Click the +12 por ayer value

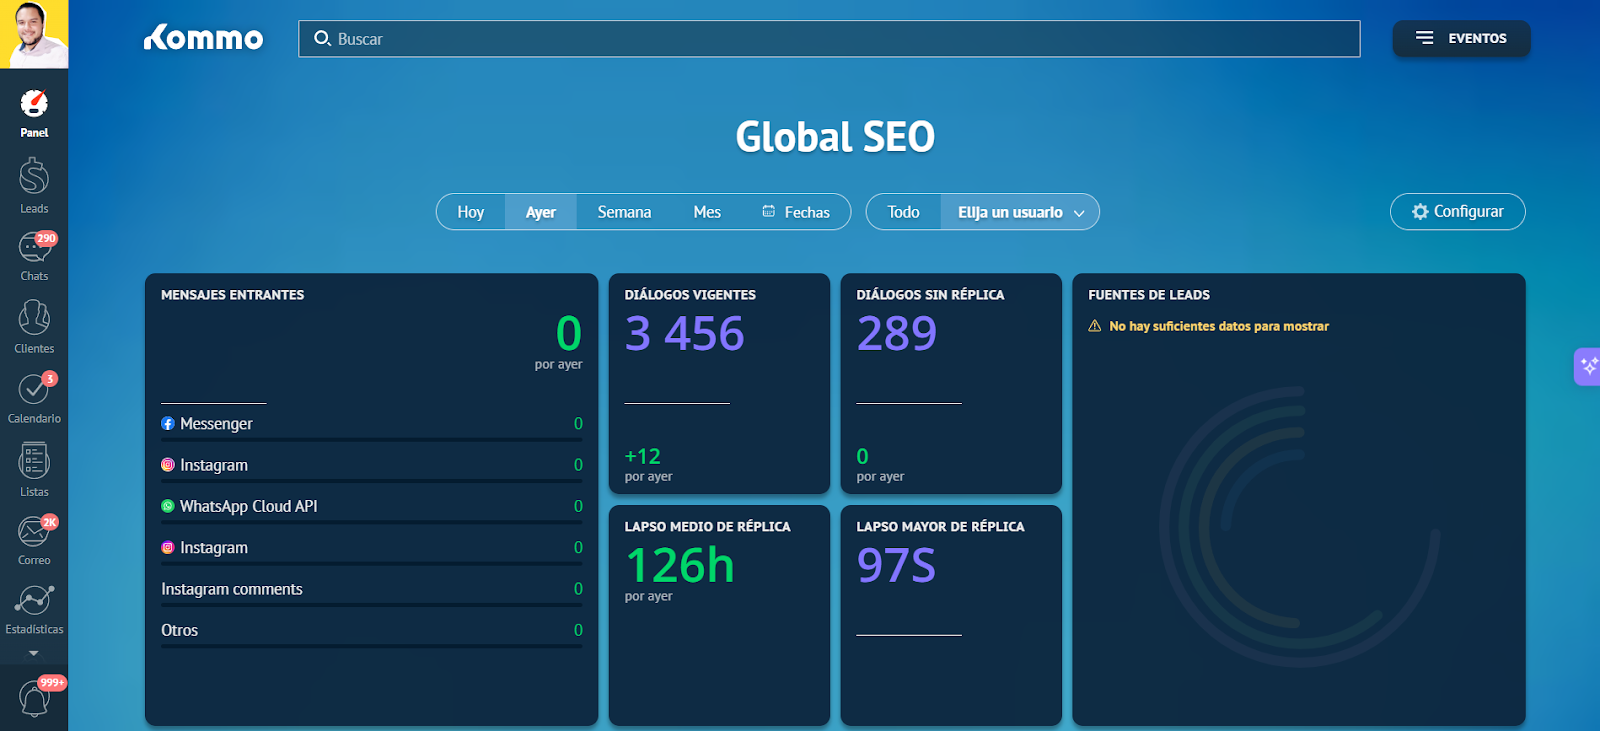click(x=643, y=456)
